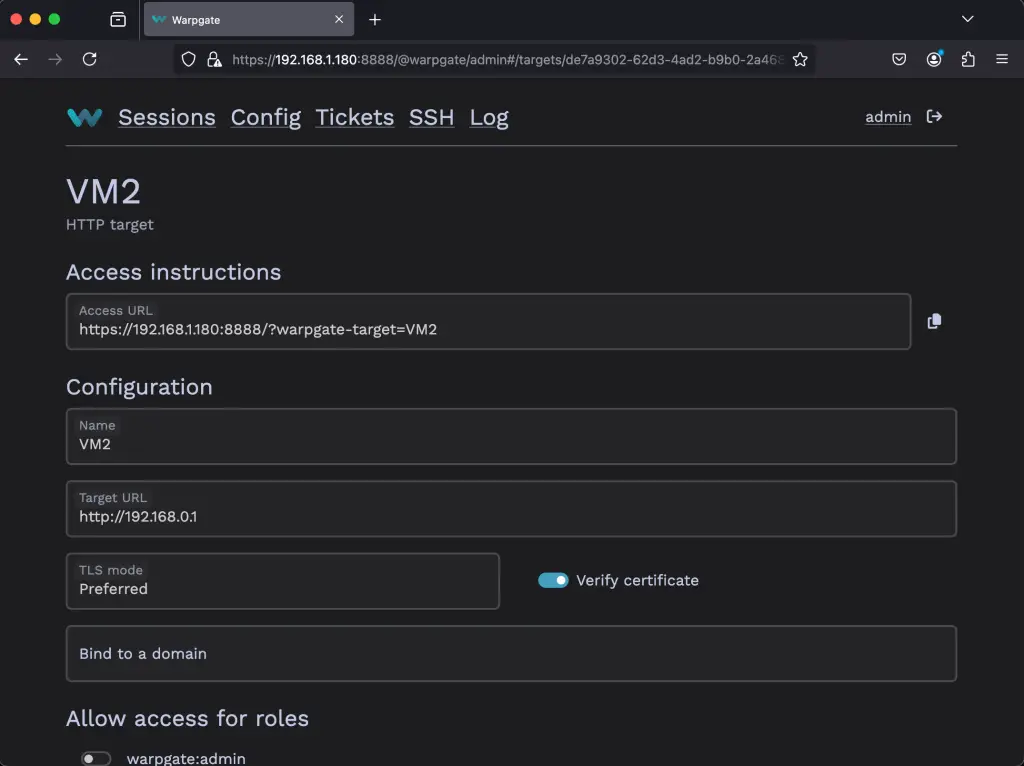Image resolution: width=1024 pixels, height=766 pixels.
Task: Log out using the logout arrow icon
Action: point(933,116)
